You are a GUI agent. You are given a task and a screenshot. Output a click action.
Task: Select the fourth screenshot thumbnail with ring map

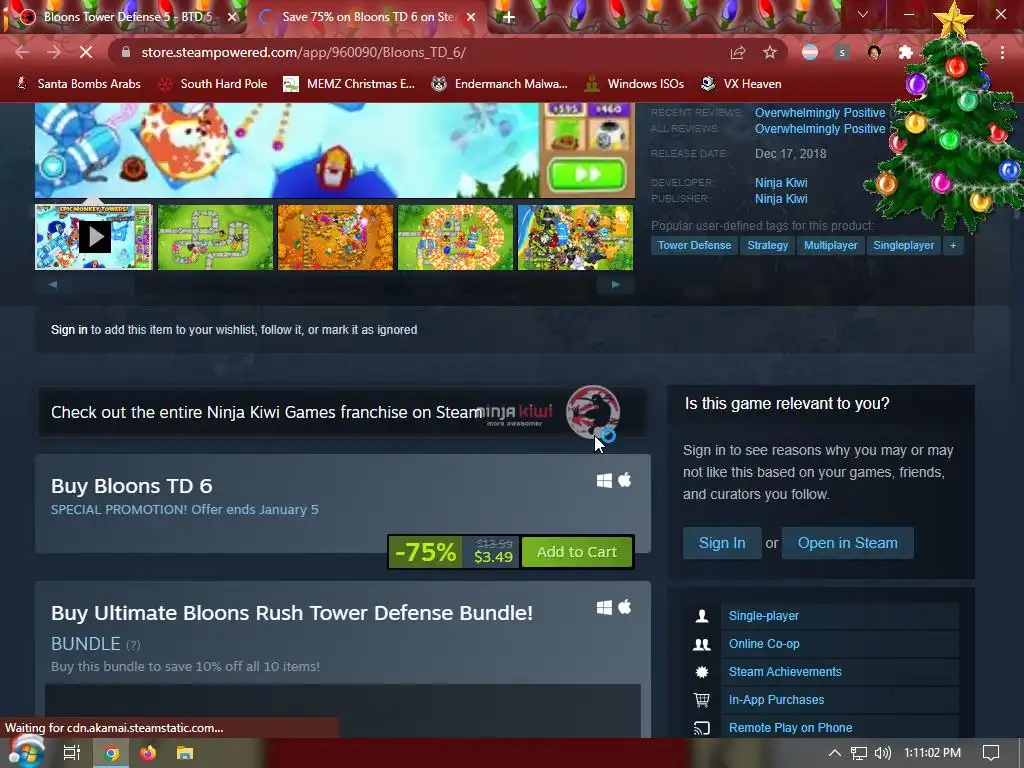point(455,237)
